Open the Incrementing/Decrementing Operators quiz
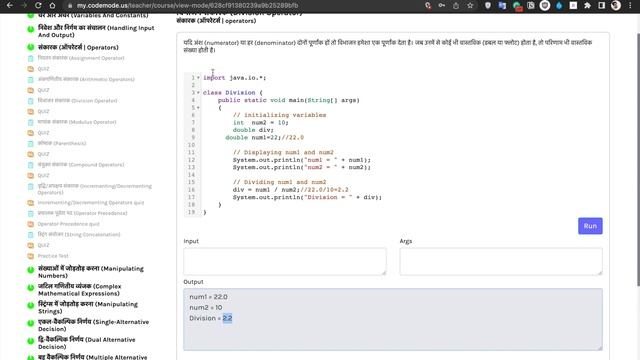Screen dimensions: 640x360 coord(91,202)
